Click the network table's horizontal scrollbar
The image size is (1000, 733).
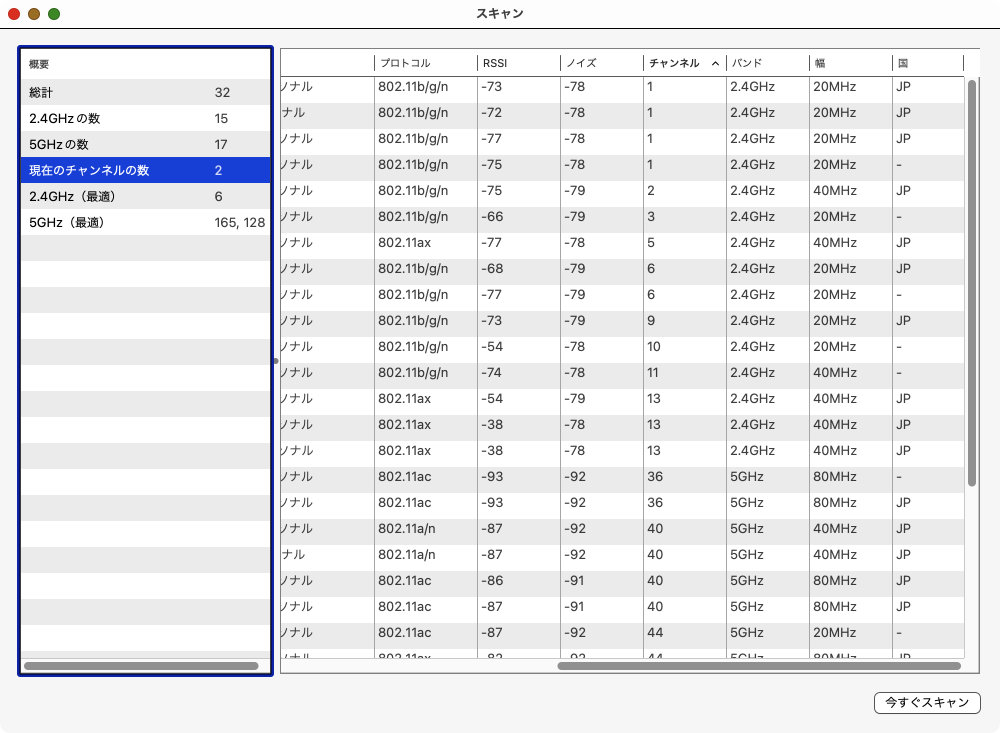(x=759, y=666)
